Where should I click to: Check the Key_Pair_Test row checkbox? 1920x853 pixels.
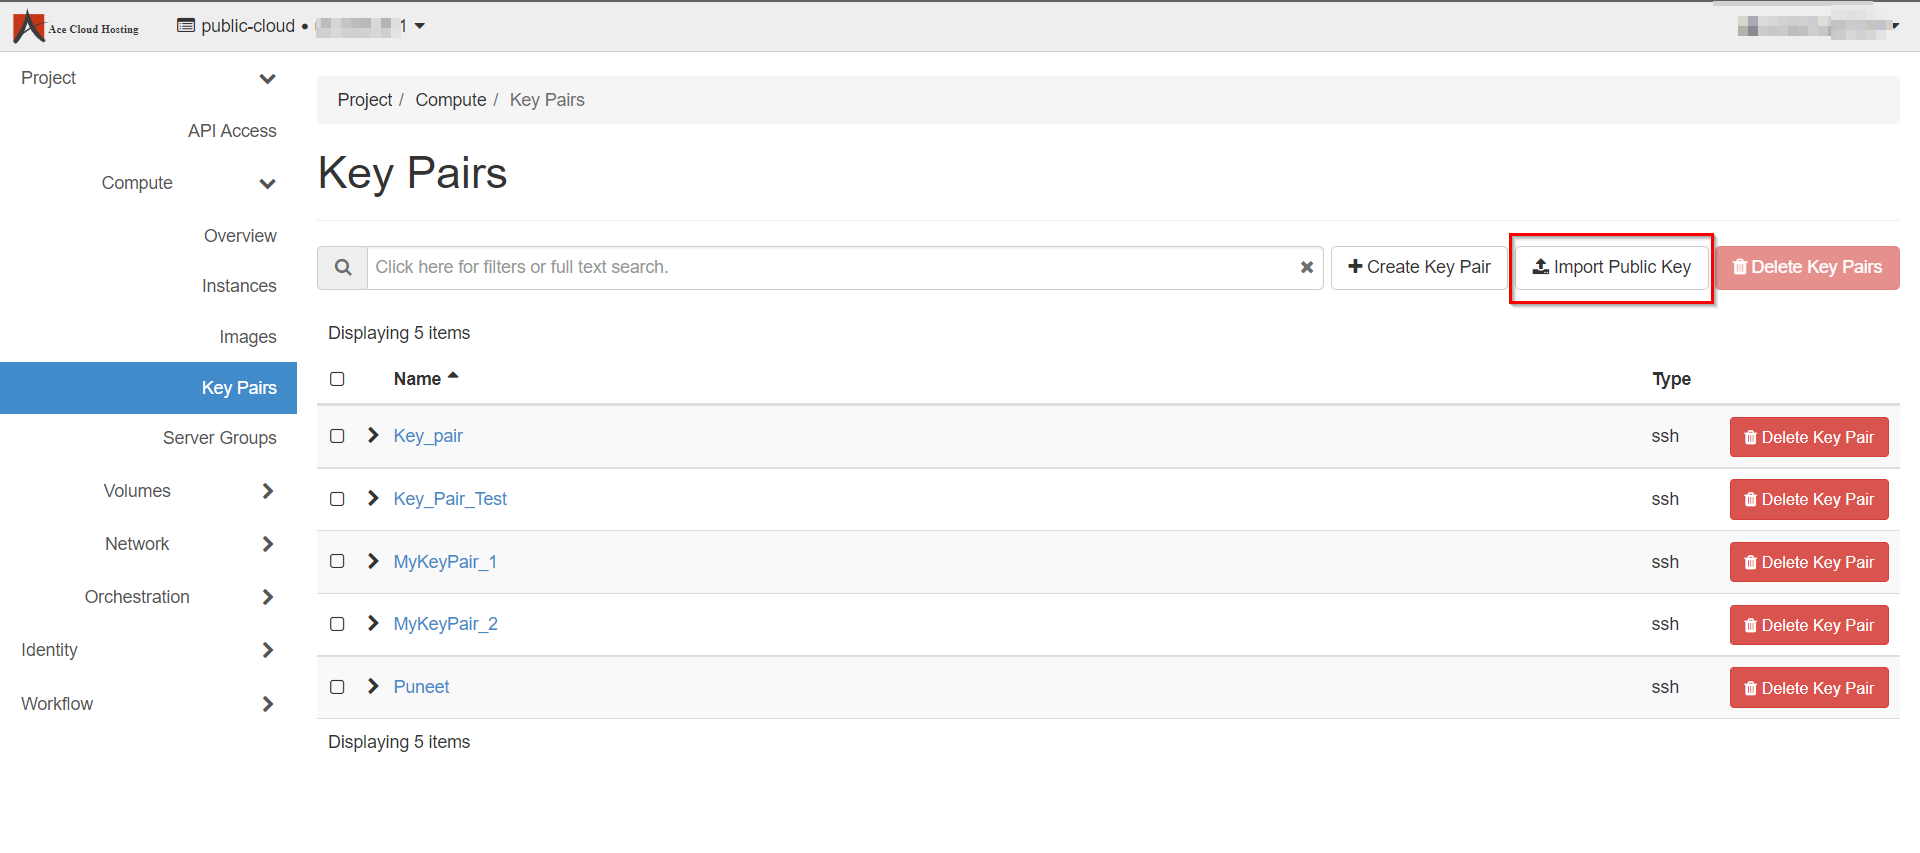[x=338, y=499]
